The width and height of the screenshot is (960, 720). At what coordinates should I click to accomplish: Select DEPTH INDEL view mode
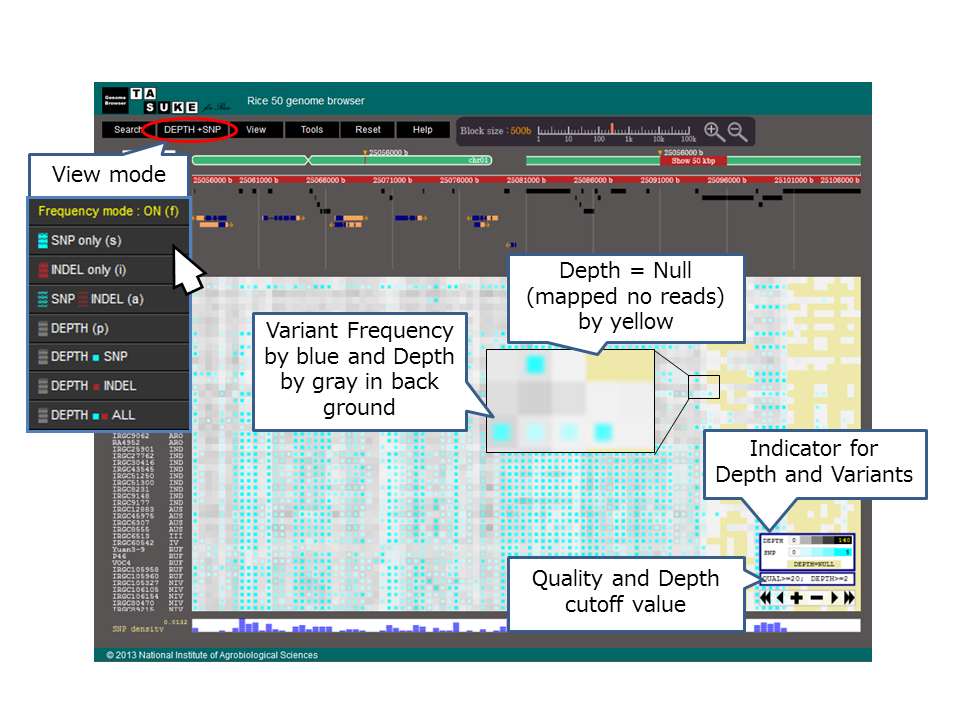point(108,386)
